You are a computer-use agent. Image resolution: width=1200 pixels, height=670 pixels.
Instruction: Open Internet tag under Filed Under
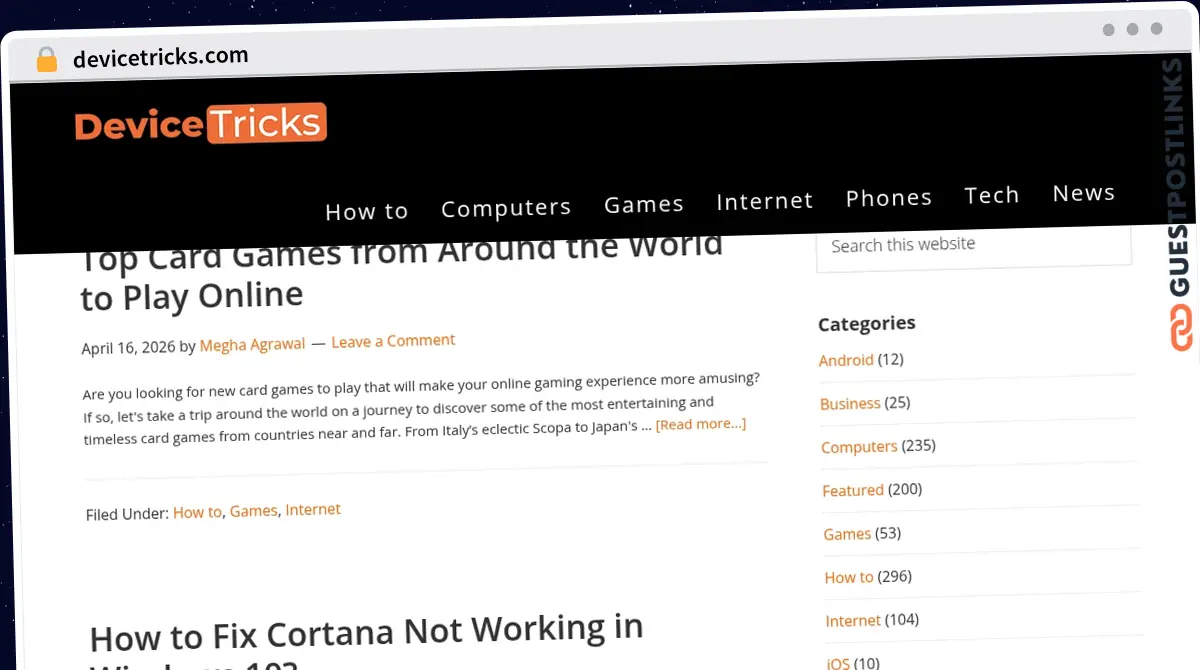[313, 510]
